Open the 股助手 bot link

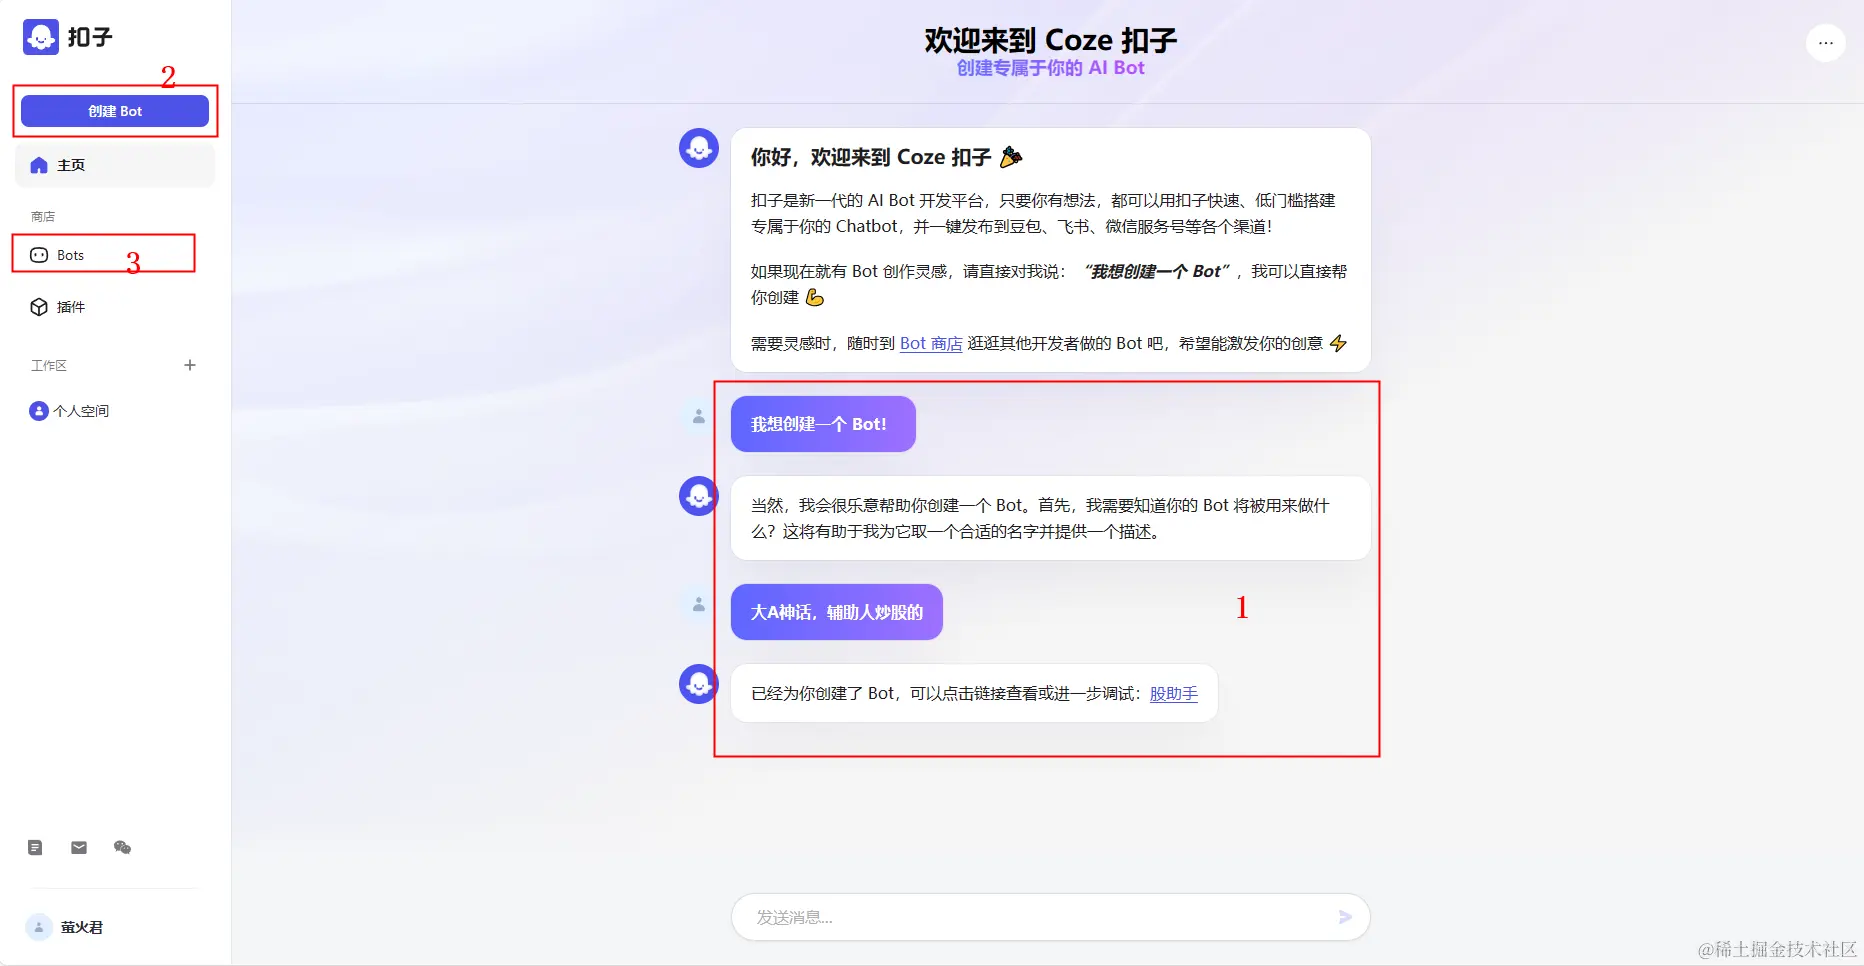click(1174, 694)
